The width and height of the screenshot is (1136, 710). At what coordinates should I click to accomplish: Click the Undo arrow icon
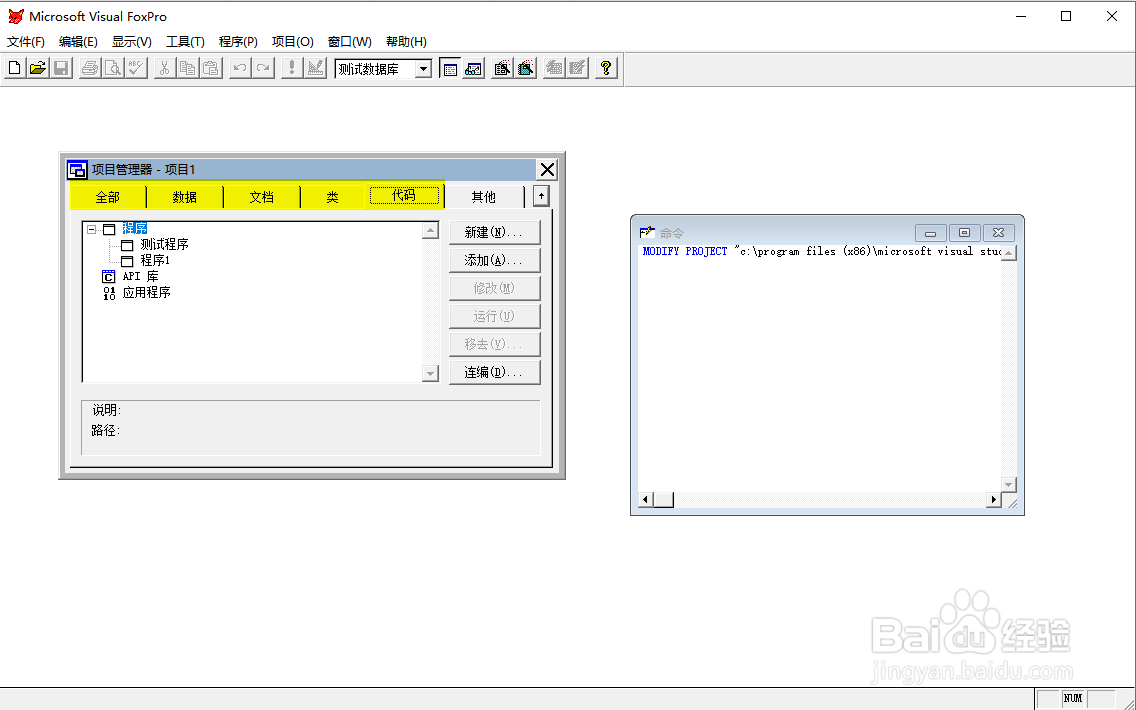click(240, 68)
